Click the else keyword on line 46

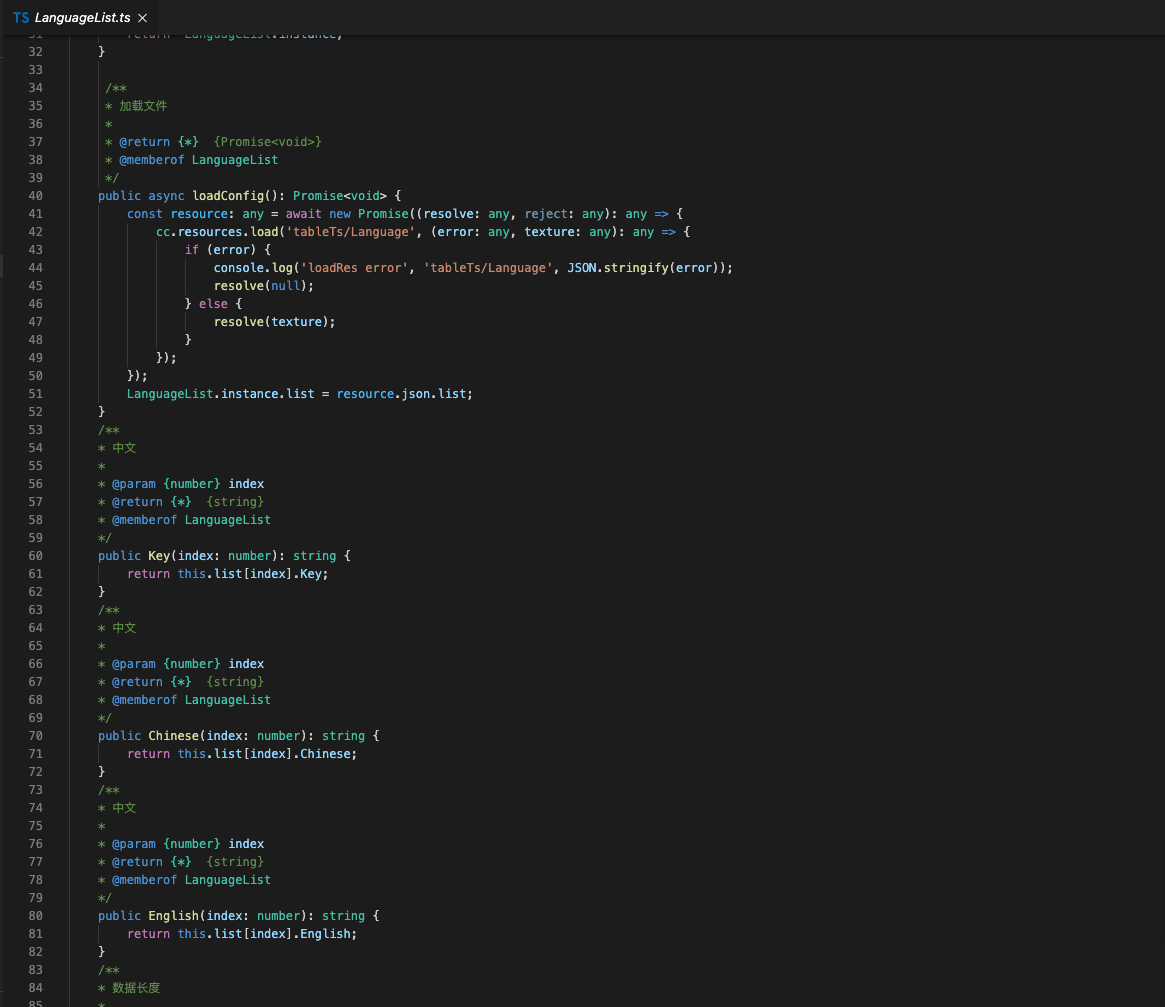point(213,303)
